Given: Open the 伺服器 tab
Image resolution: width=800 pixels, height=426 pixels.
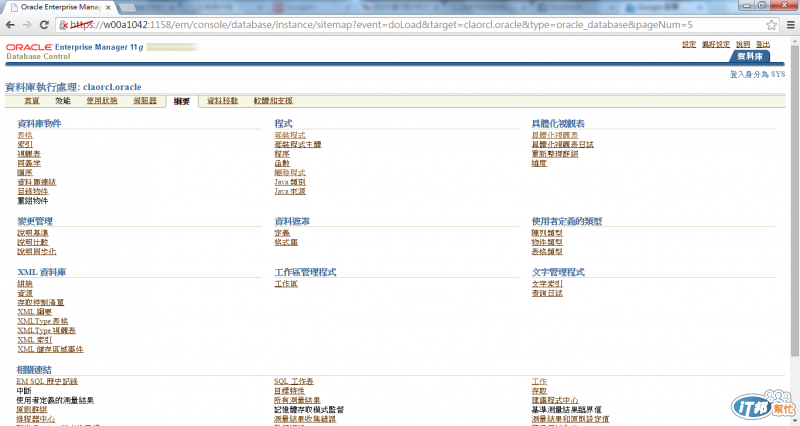Looking at the screenshot, I should (x=145, y=101).
